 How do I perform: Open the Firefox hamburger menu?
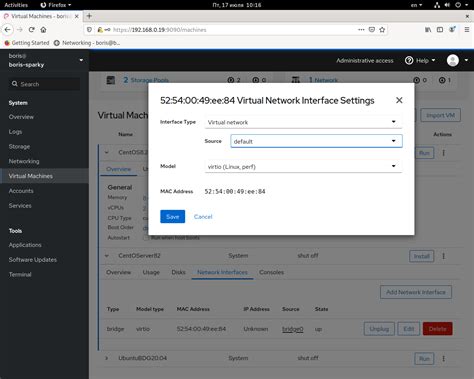coord(467,30)
